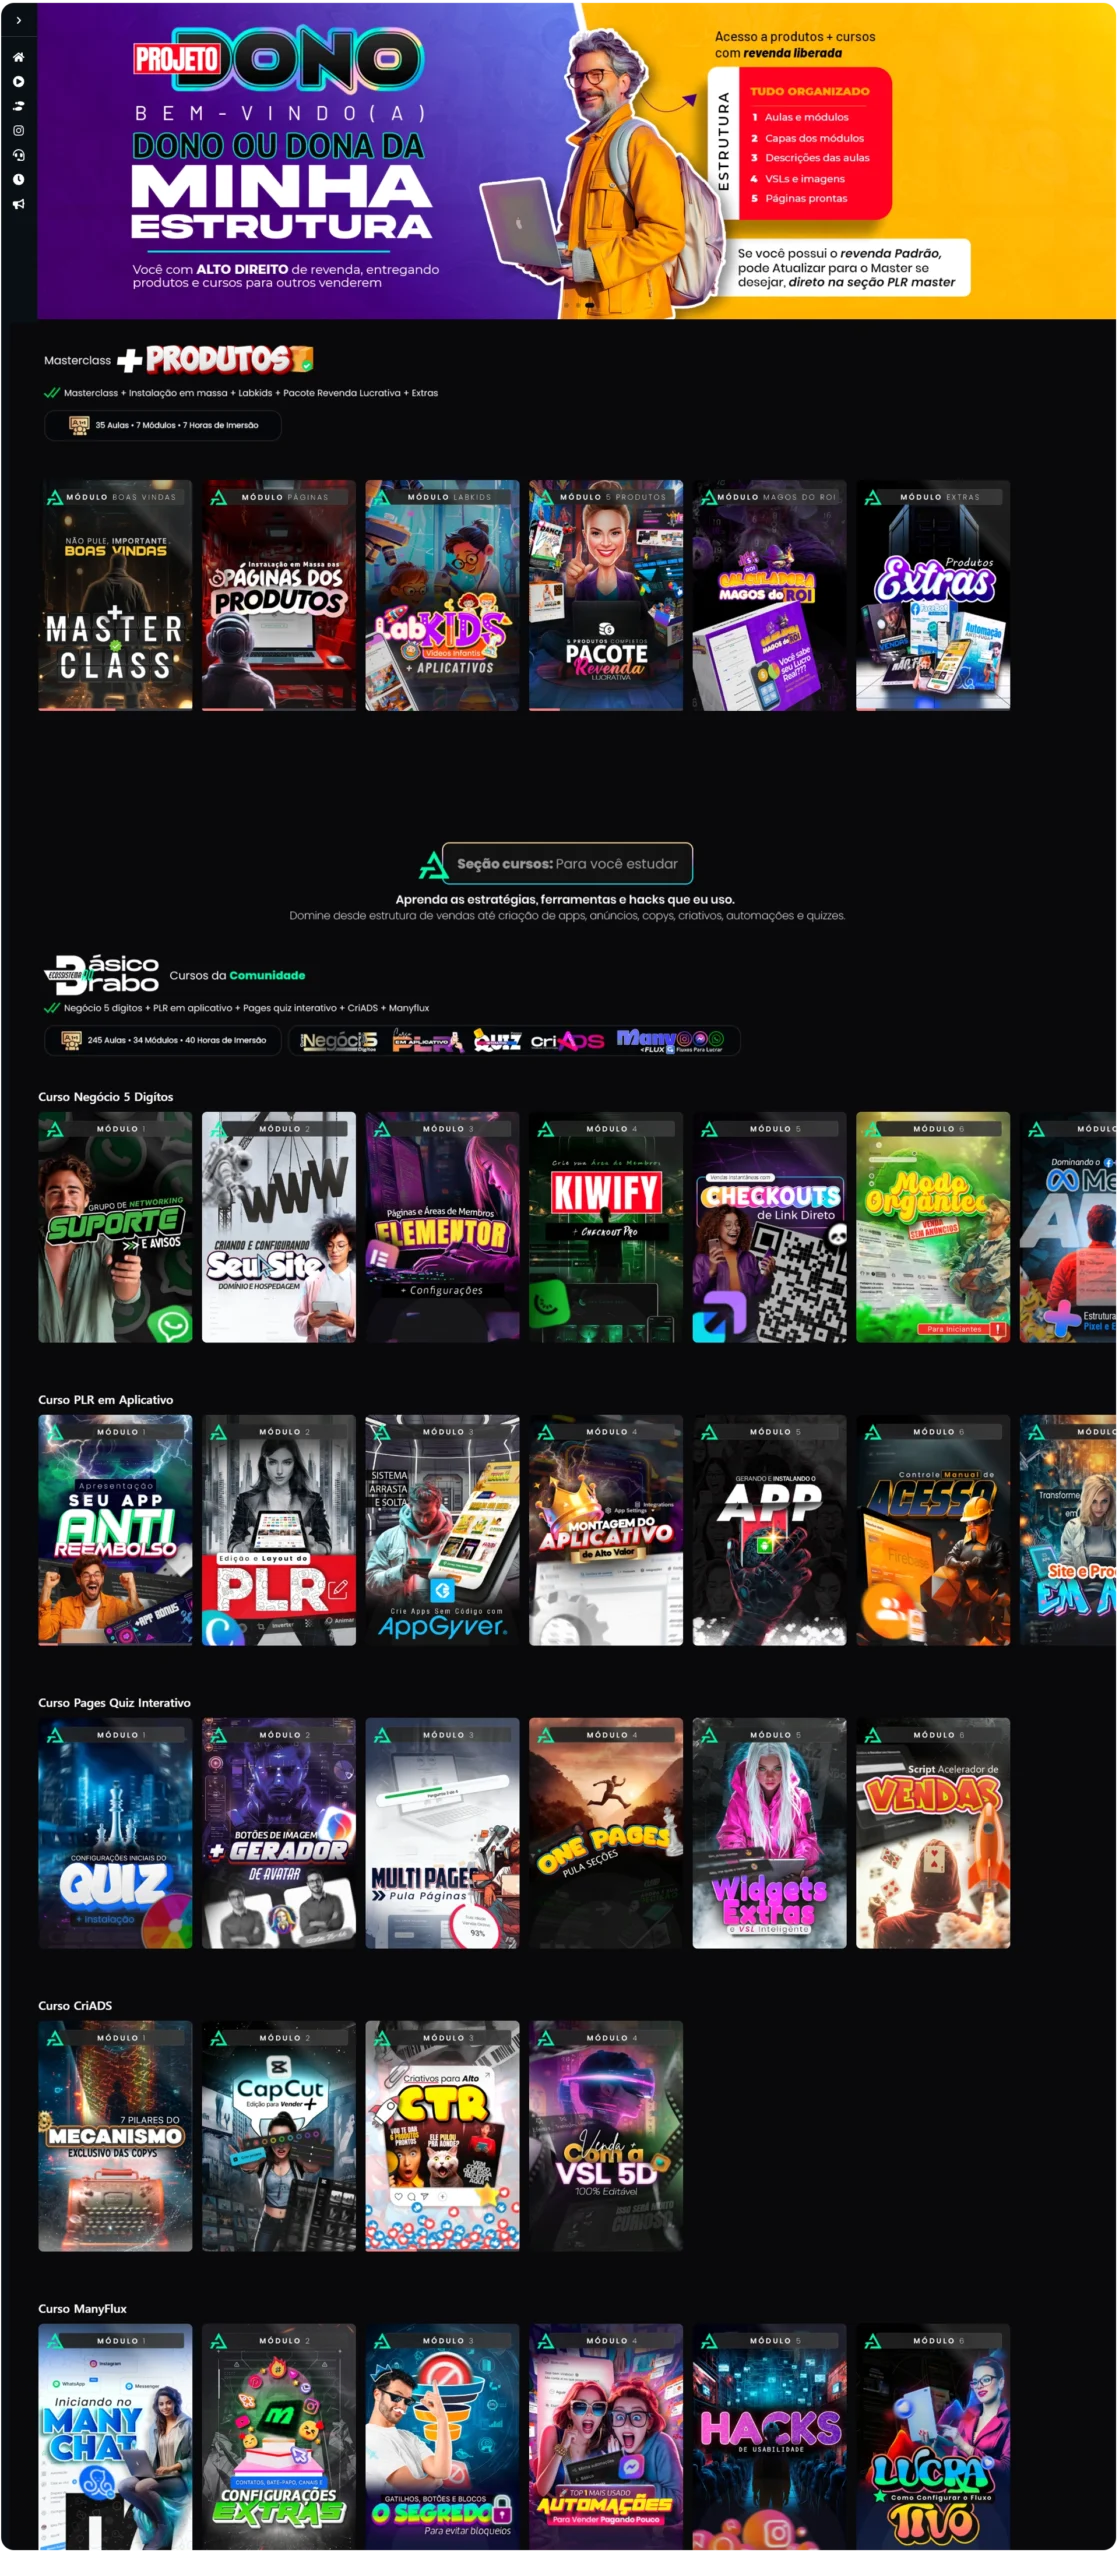Viewport: 1119px width, 2560px height.
Task: Expand the sidebar with the chevron arrow
Action: pos(18,20)
